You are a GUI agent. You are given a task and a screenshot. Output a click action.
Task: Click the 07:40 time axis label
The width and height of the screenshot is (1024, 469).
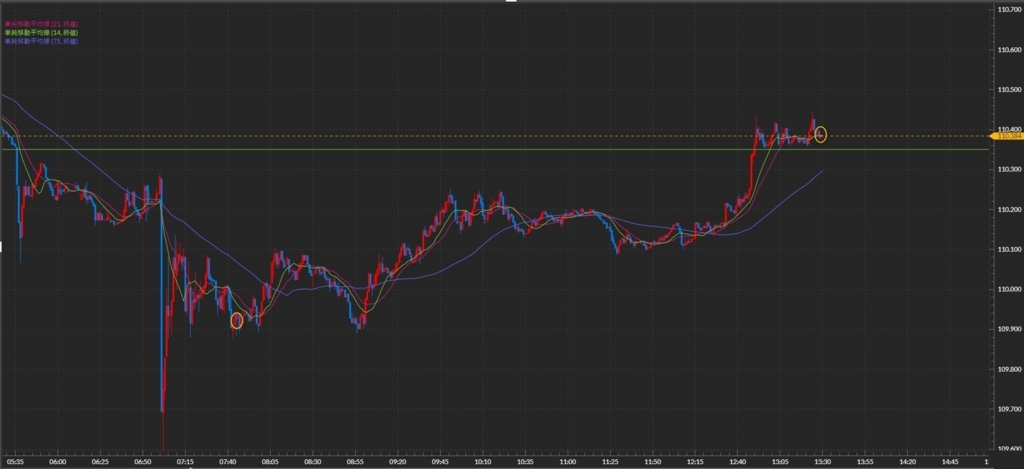pos(227,461)
